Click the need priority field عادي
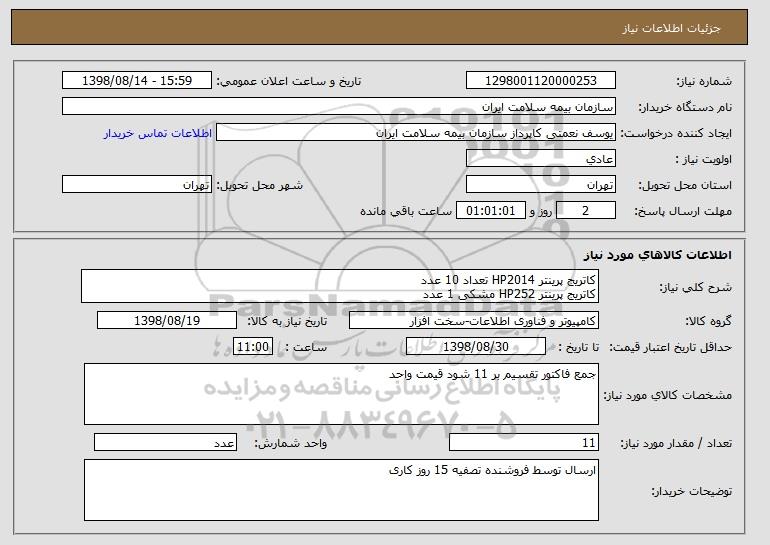 coord(541,159)
